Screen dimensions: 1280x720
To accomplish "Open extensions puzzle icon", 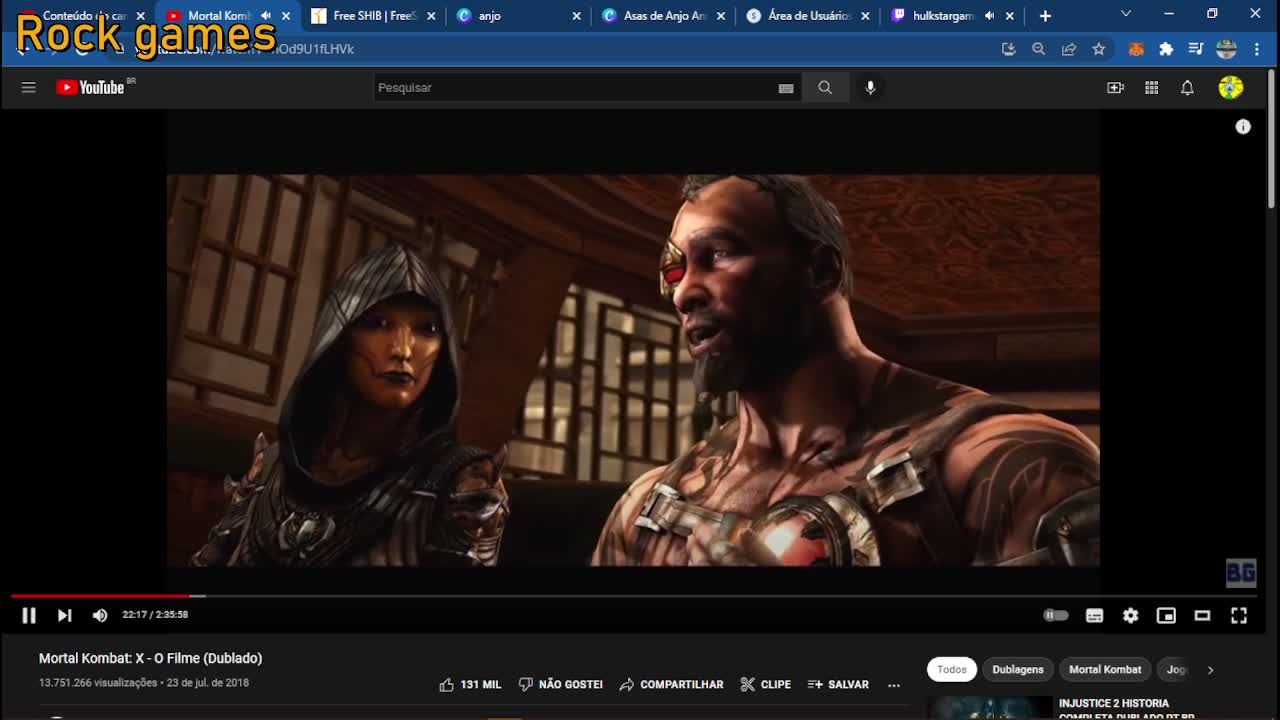I will click(1166, 49).
